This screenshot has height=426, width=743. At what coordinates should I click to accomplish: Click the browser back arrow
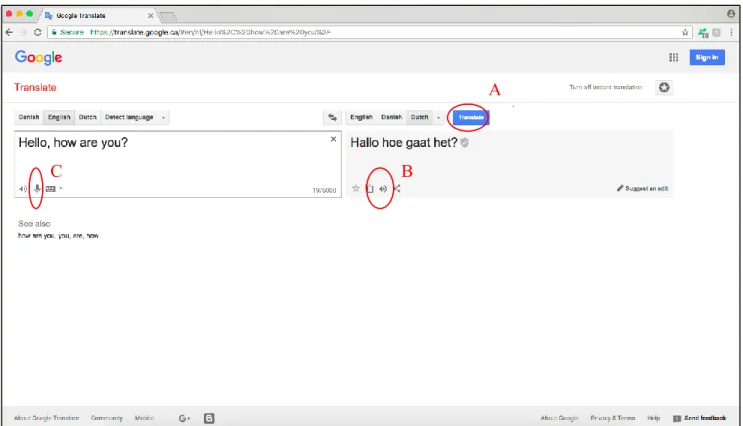coord(9,32)
